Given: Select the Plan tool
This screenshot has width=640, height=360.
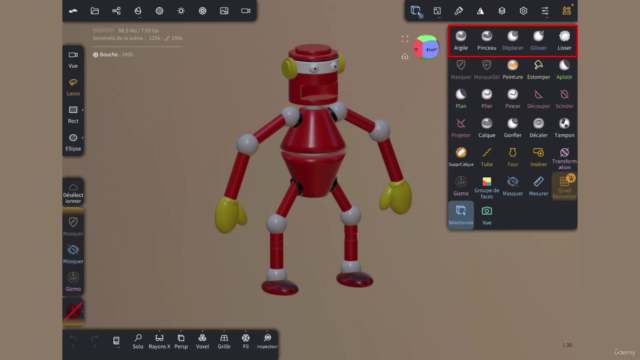Looking at the screenshot, I should click(x=461, y=99).
